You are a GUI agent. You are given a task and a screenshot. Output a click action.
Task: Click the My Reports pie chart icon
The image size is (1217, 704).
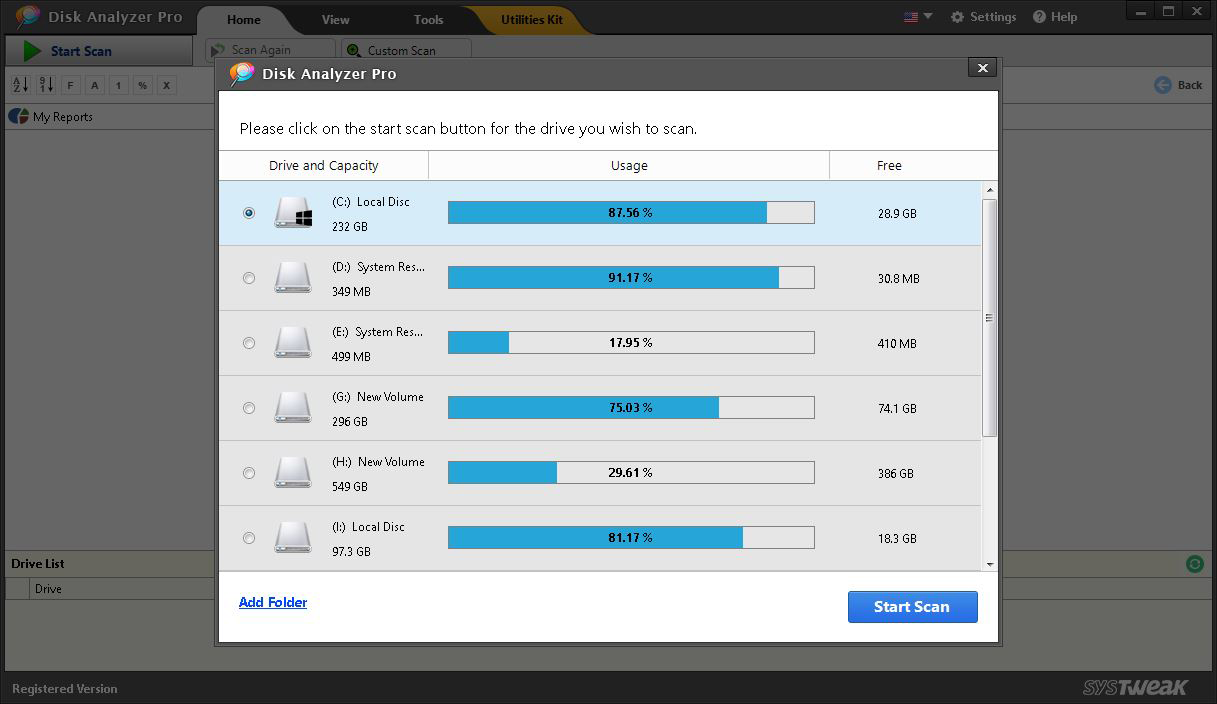click(x=19, y=116)
